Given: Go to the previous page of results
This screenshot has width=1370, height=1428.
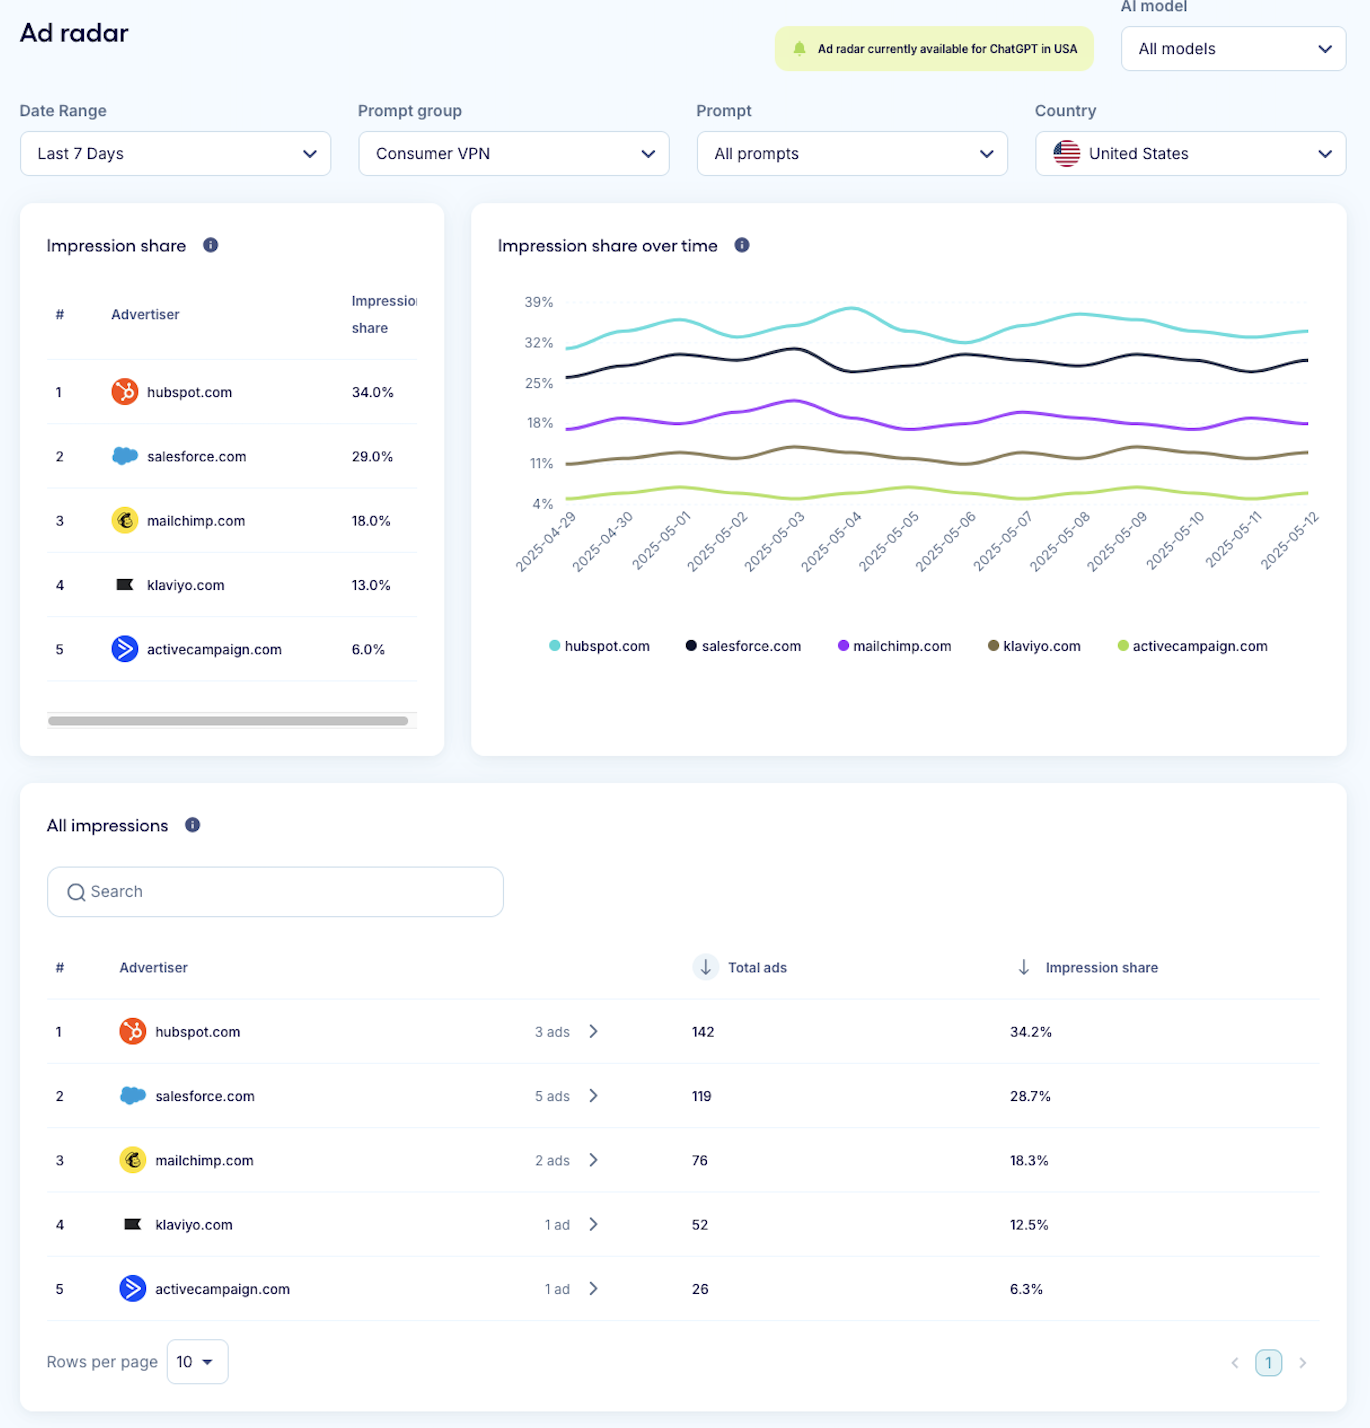Looking at the screenshot, I should click(1235, 1362).
